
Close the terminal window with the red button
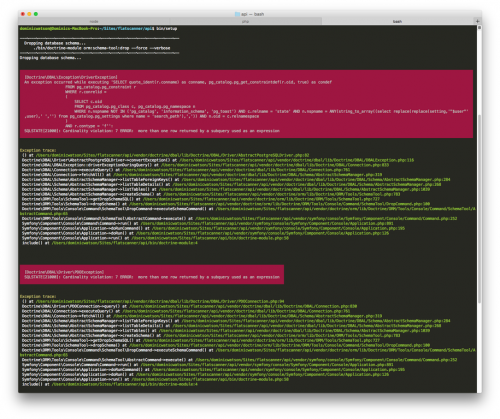tap(23, 14)
